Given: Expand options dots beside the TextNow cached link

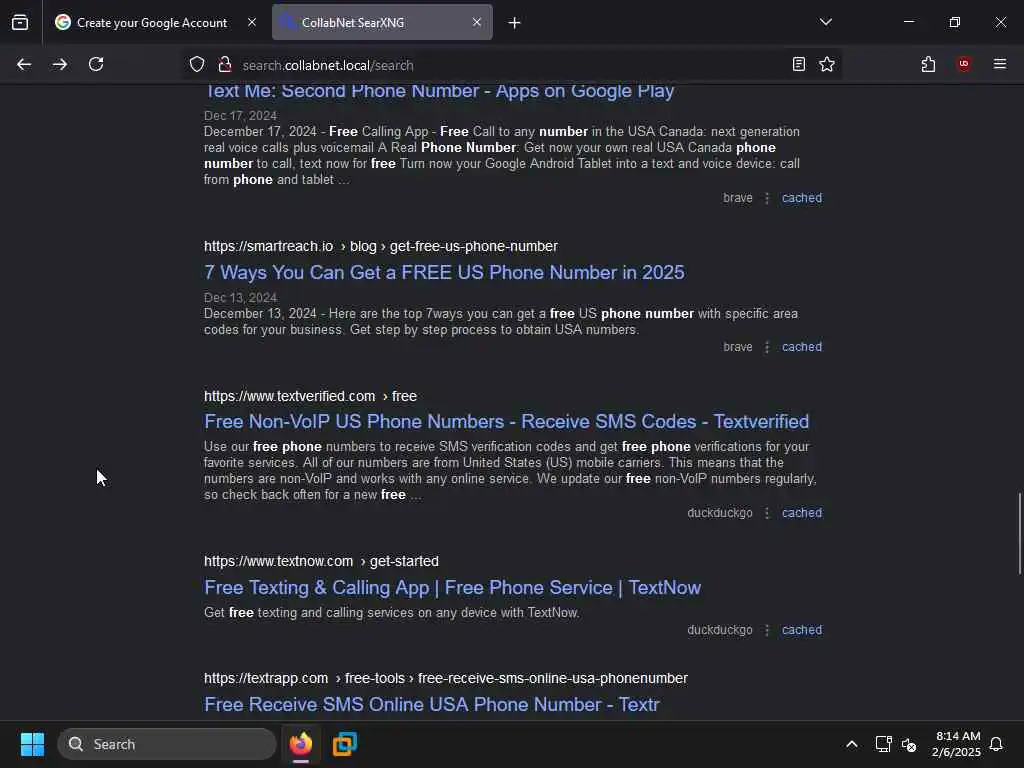Looking at the screenshot, I should click(x=767, y=630).
